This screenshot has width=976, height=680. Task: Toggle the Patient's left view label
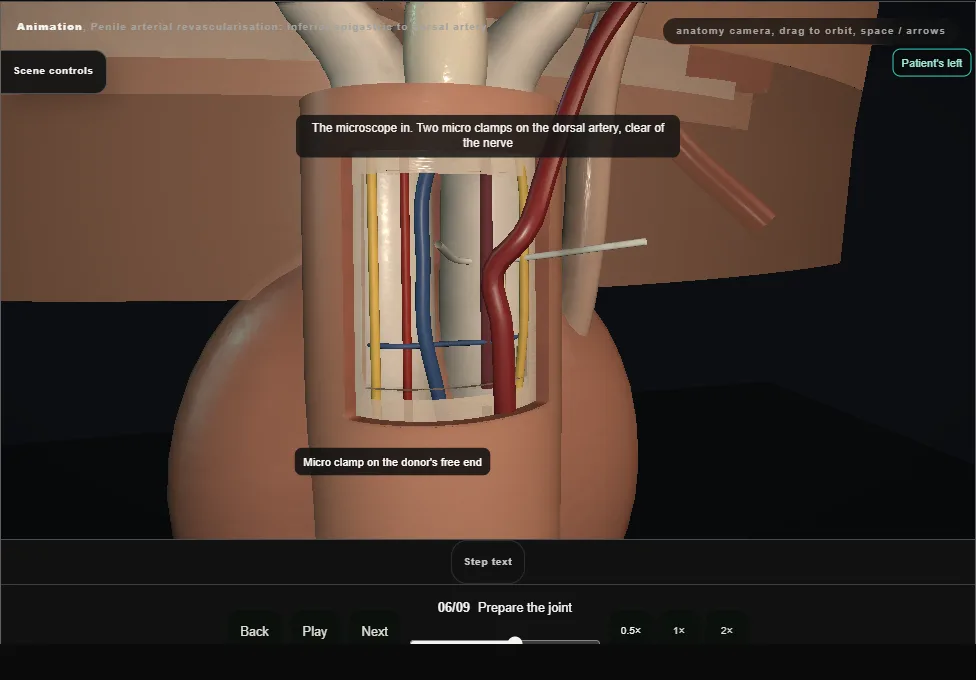coord(931,63)
